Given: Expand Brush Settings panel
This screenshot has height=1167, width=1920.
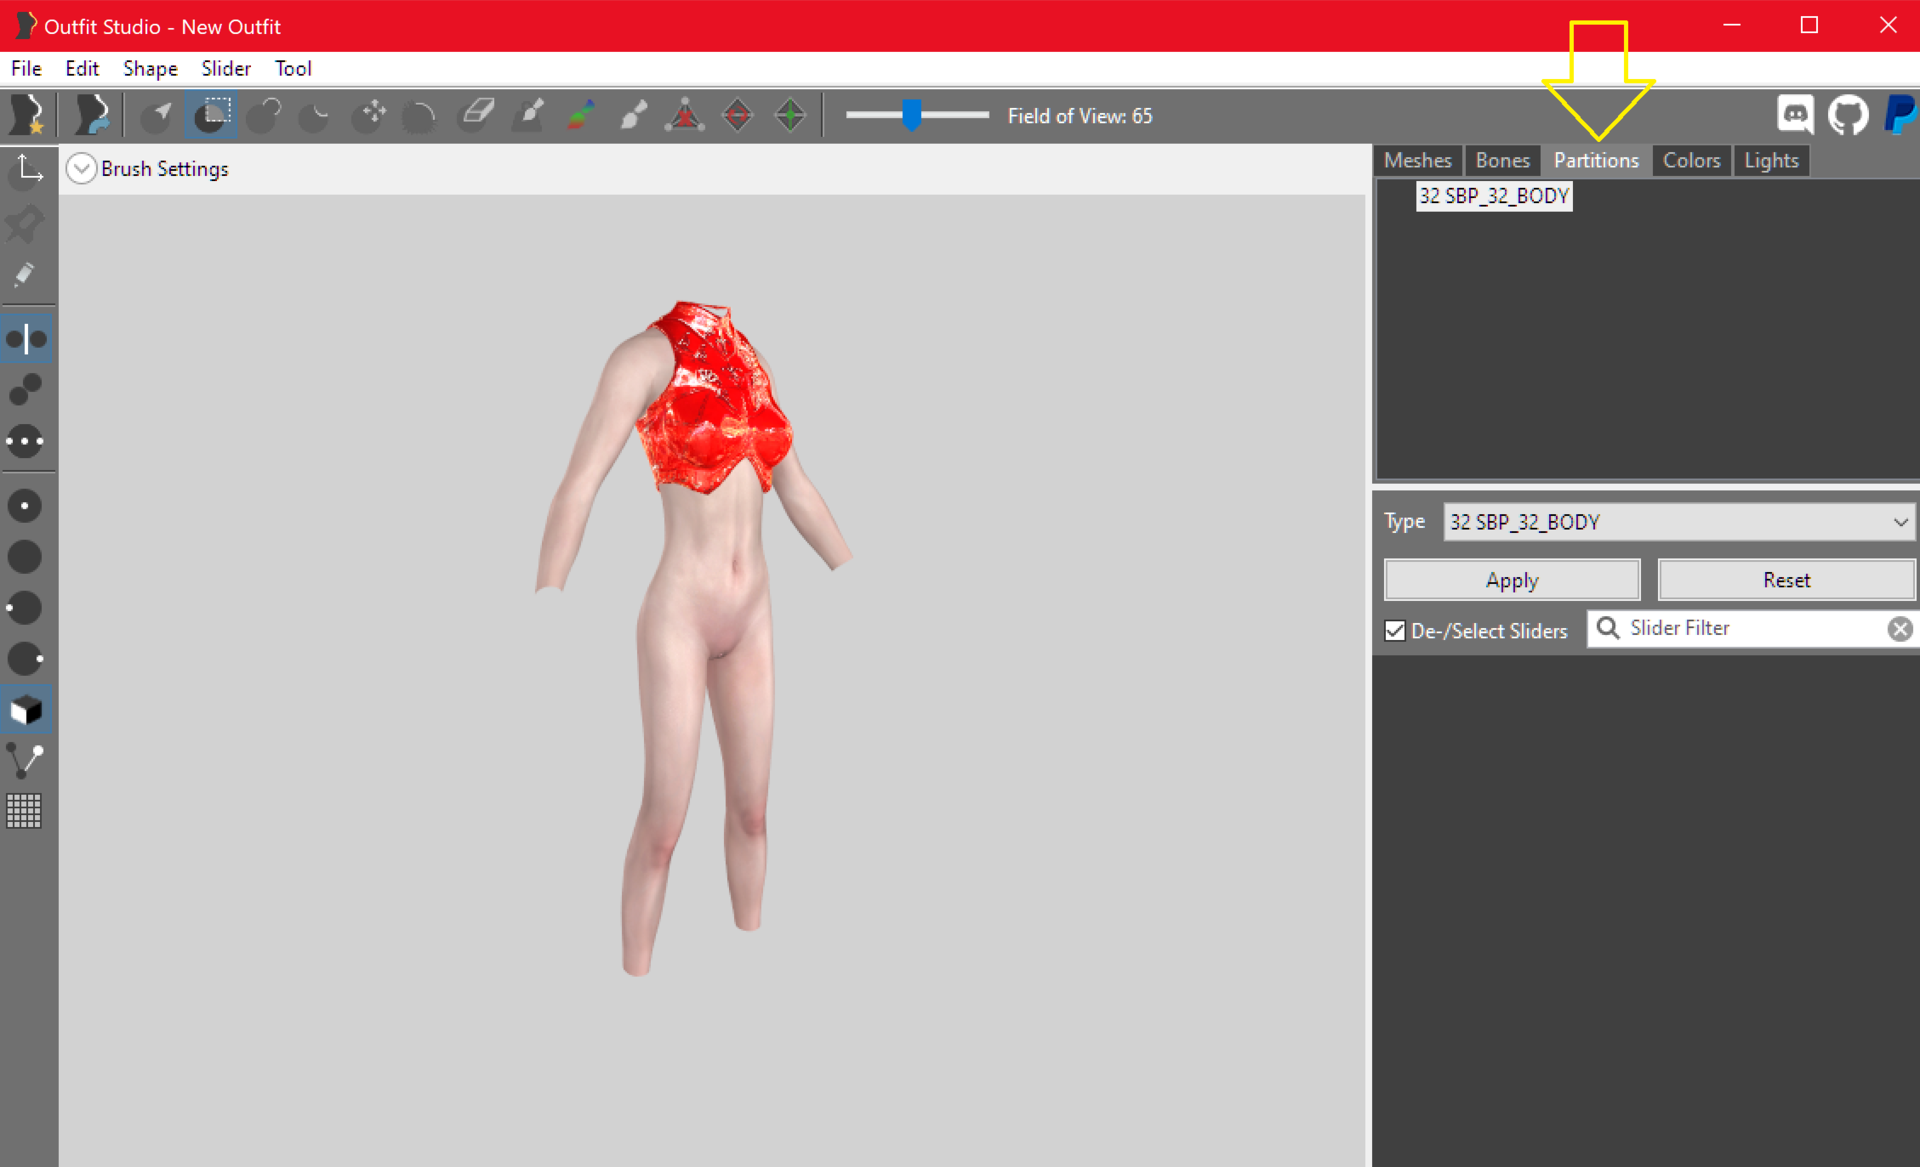Looking at the screenshot, I should [x=81, y=169].
